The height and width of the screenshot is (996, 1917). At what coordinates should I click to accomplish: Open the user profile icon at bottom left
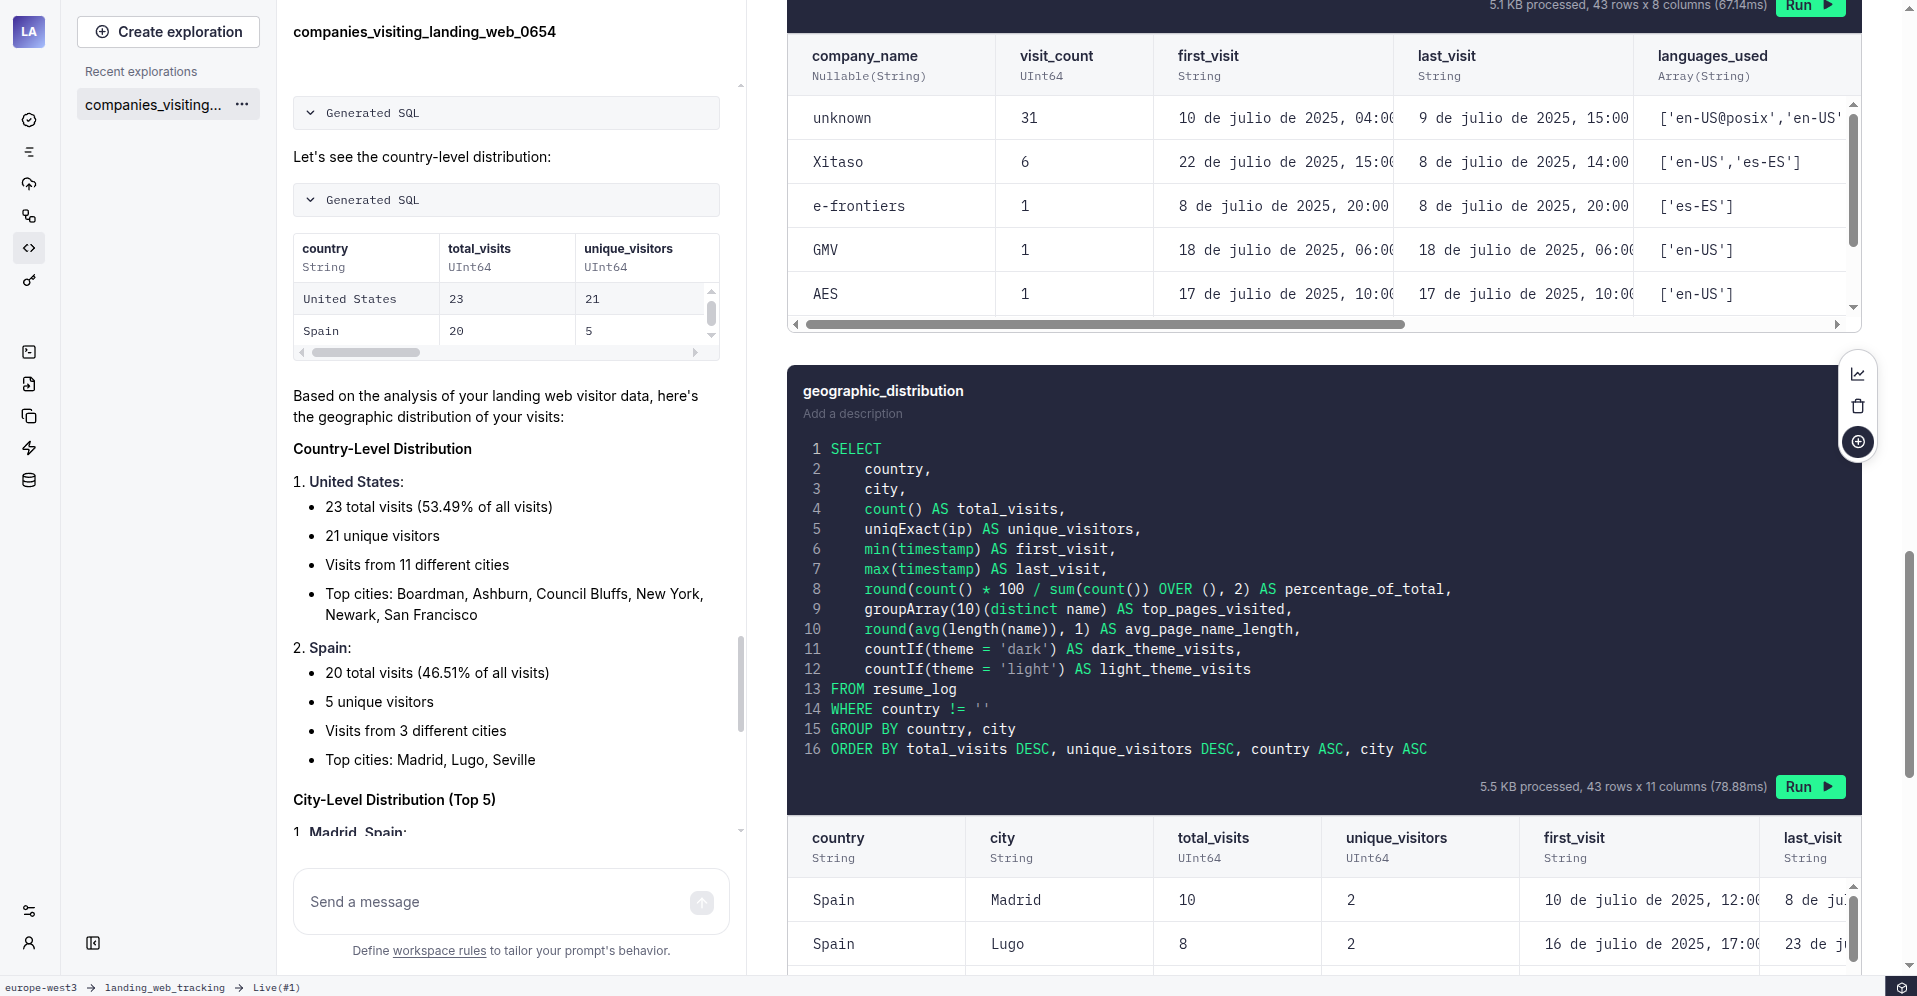coord(29,943)
